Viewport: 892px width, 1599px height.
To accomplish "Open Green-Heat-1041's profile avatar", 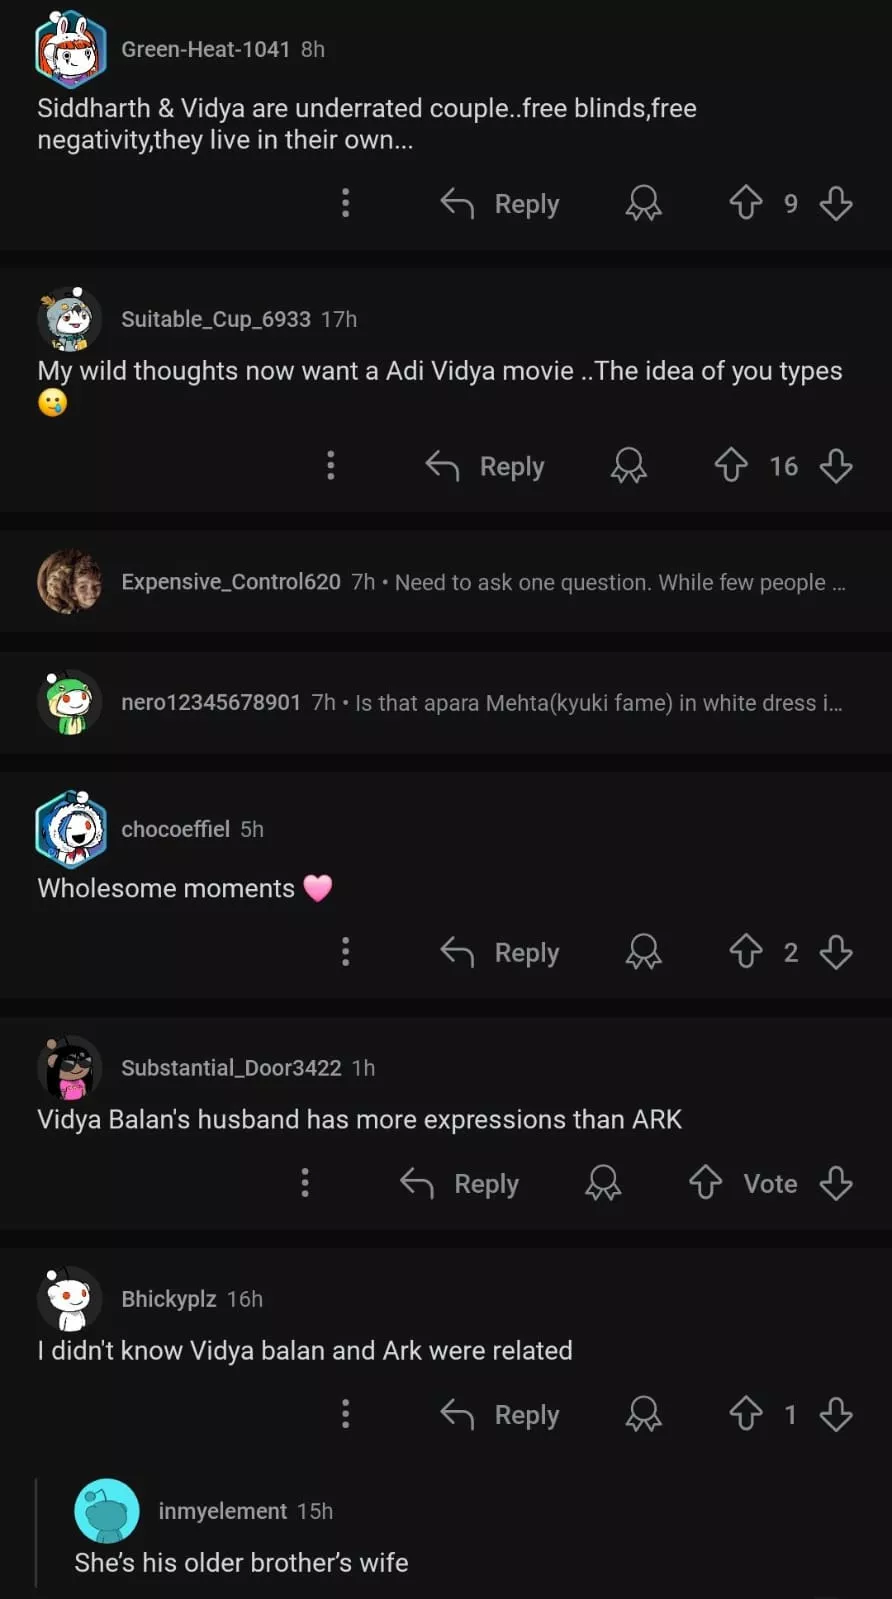I will 70,50.
